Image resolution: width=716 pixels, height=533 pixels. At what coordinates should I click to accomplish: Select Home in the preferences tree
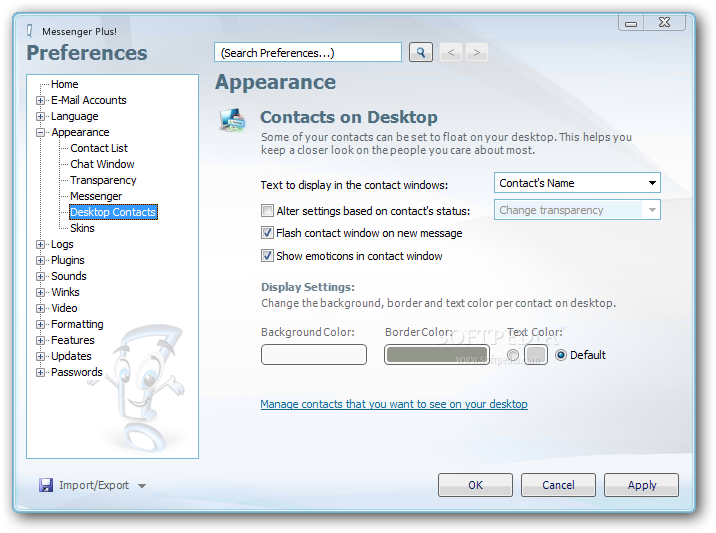[x=64, y=84]
